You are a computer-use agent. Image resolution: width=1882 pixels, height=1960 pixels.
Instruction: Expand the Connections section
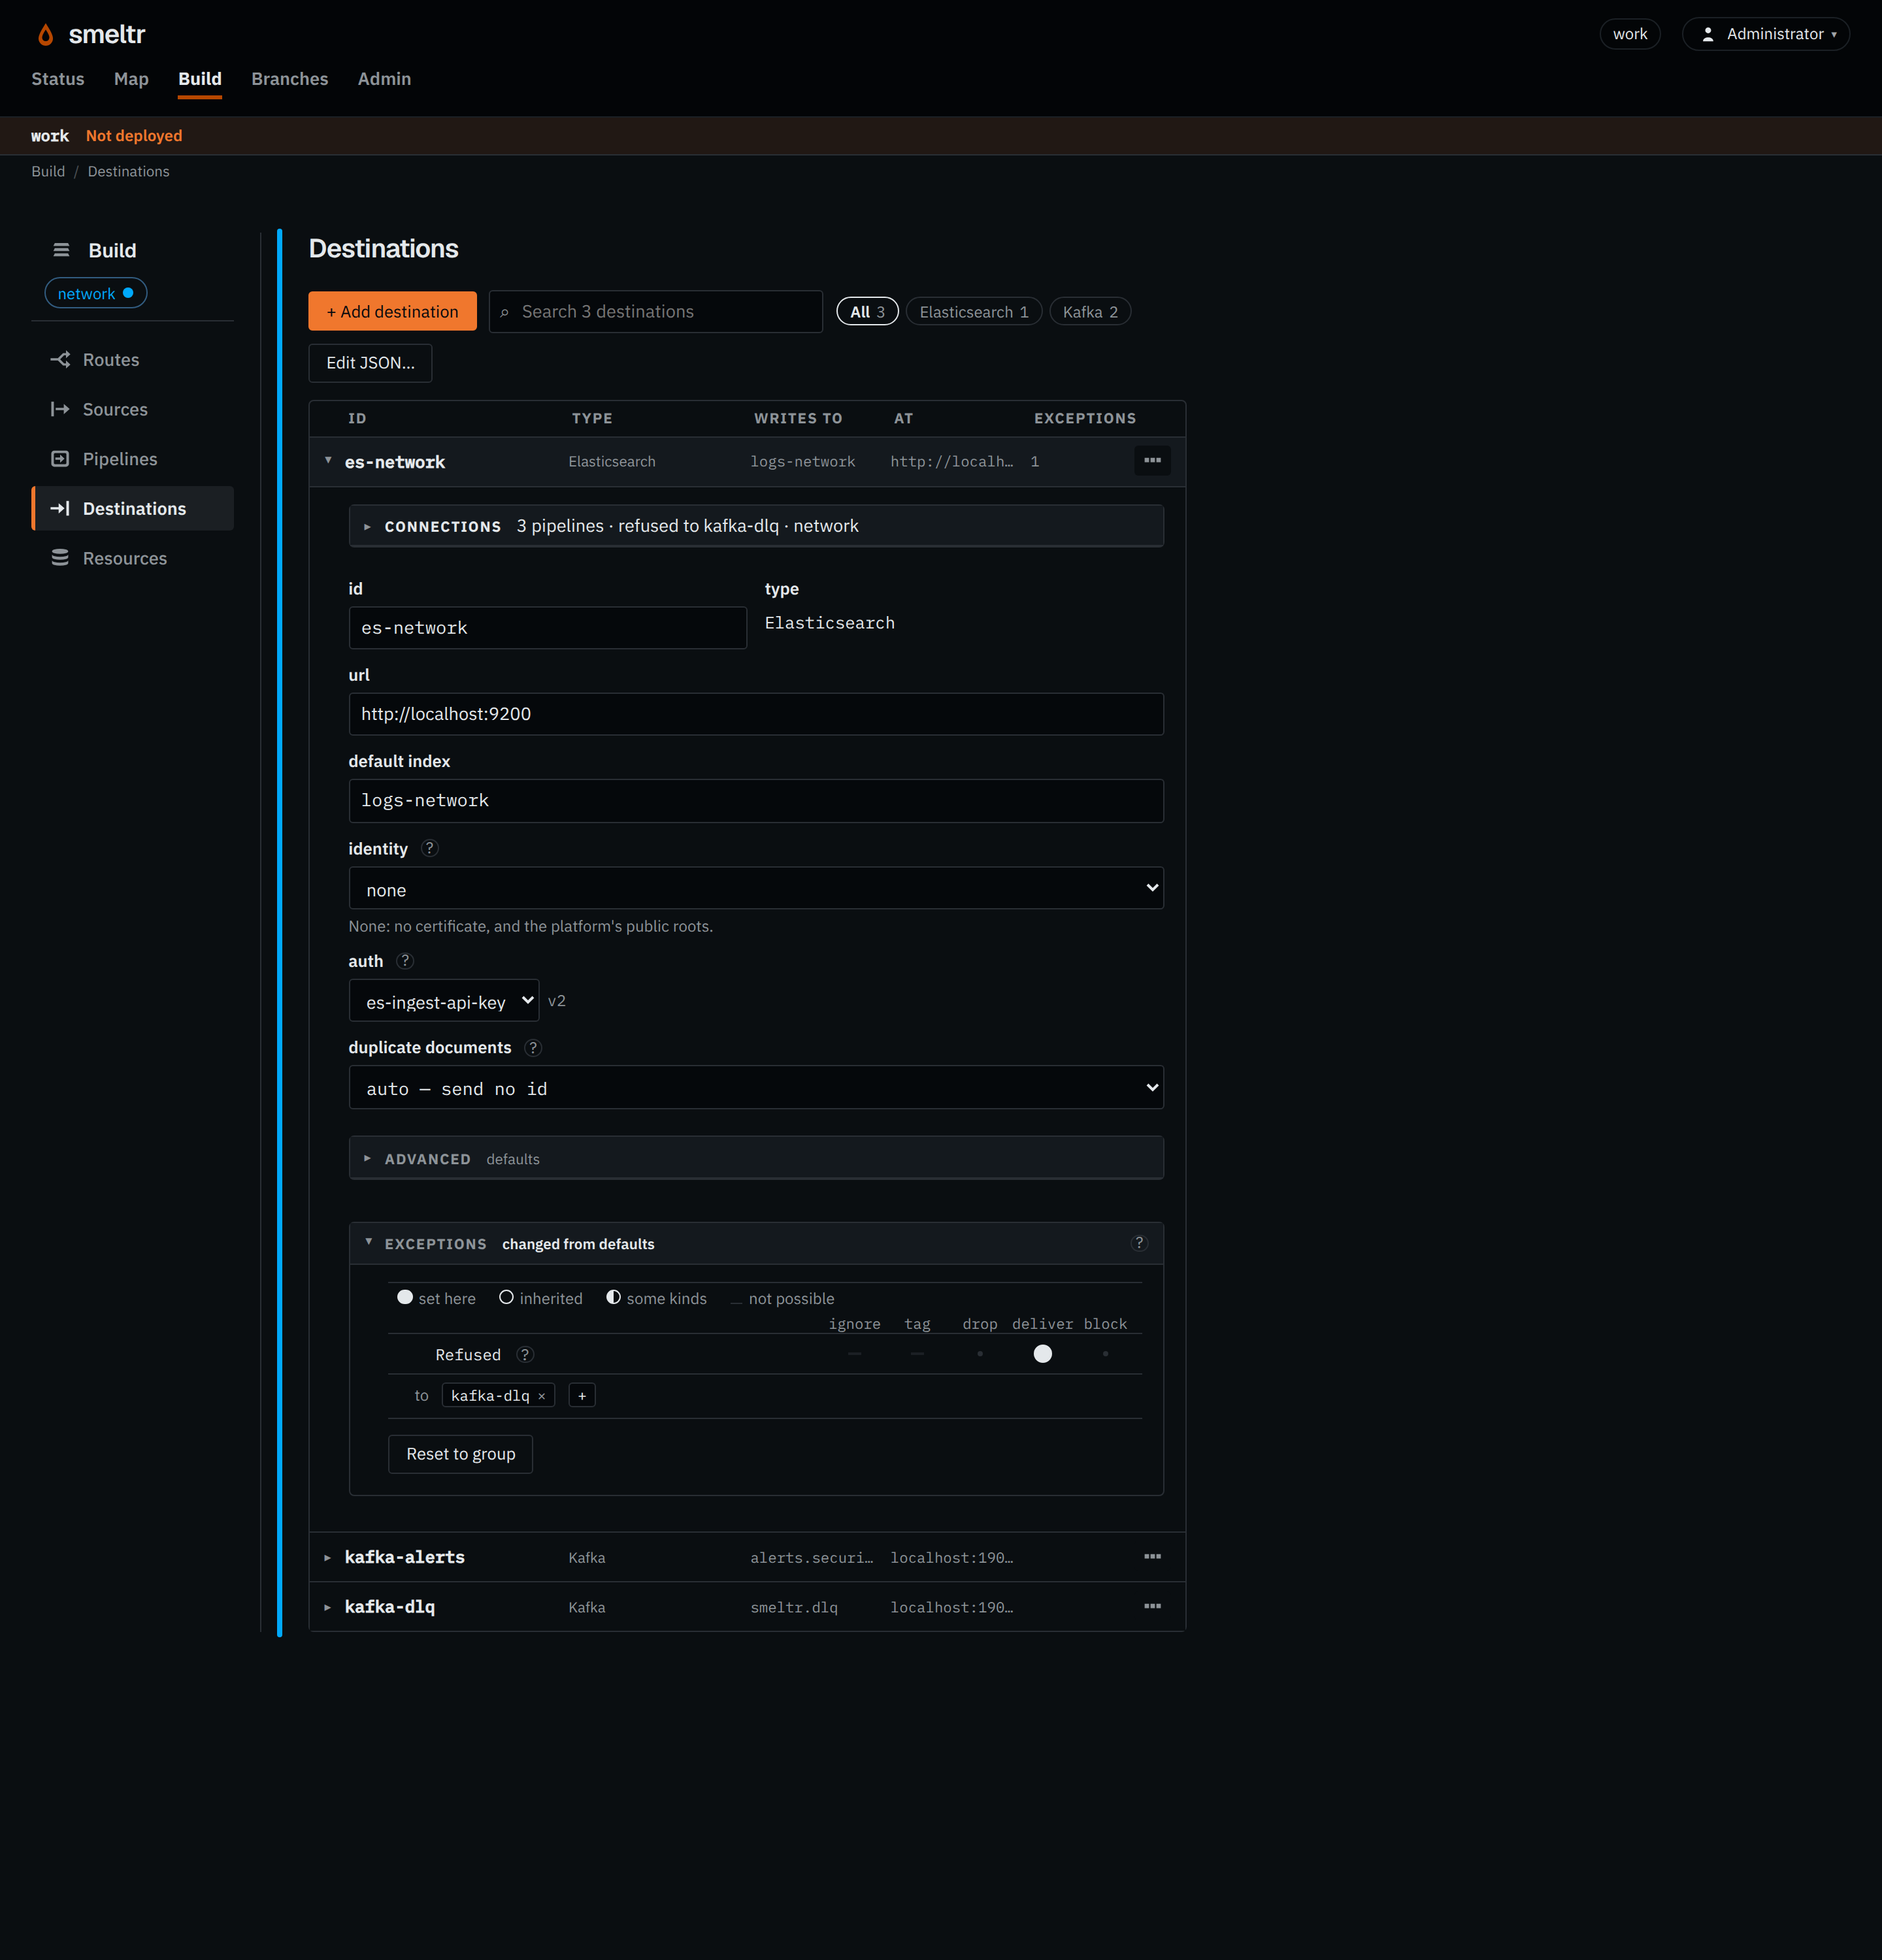[x=756, y=526]
